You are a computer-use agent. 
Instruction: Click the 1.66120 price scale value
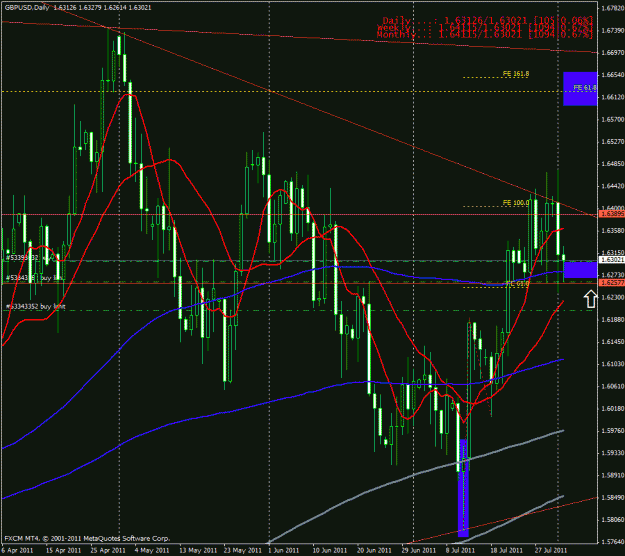612,97
